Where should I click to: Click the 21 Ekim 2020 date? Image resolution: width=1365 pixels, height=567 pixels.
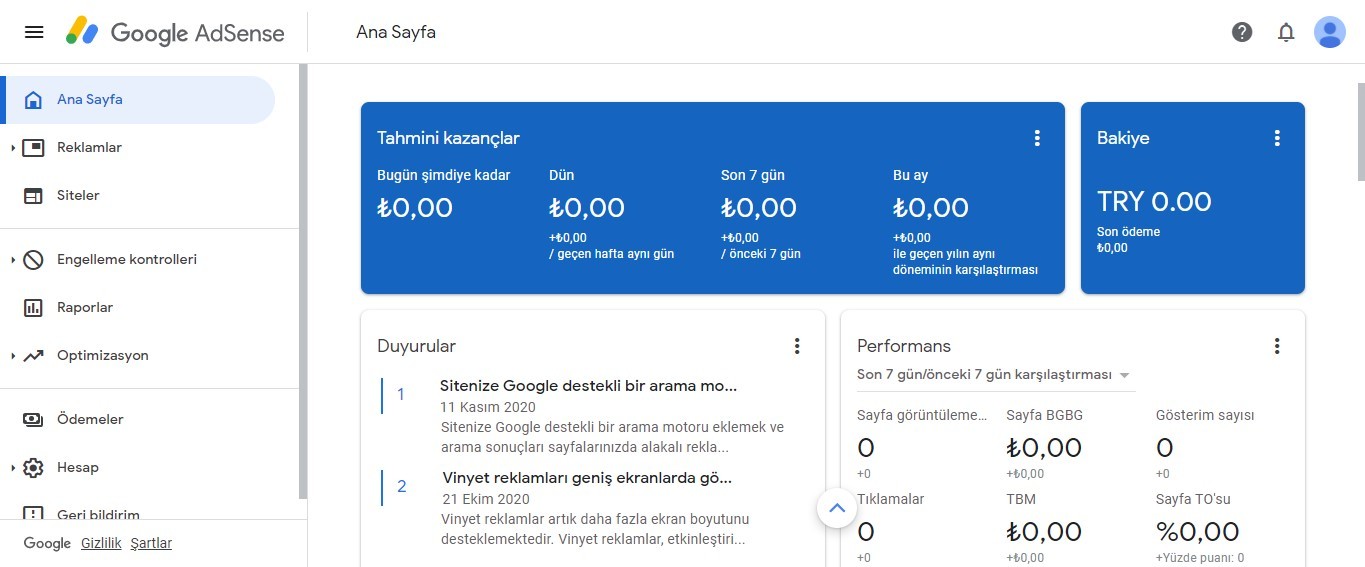point(485,499)
